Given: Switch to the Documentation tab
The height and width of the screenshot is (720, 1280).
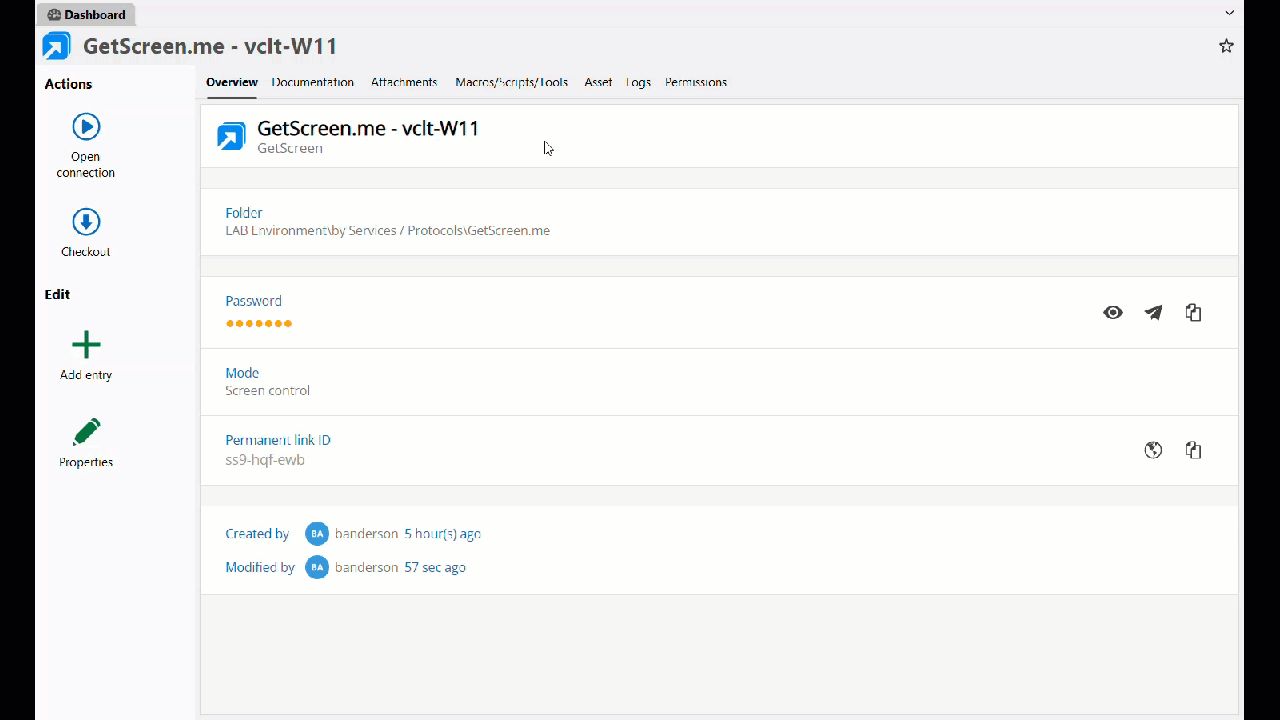Looking at the screenshot, I should click(x=312, y=82).
